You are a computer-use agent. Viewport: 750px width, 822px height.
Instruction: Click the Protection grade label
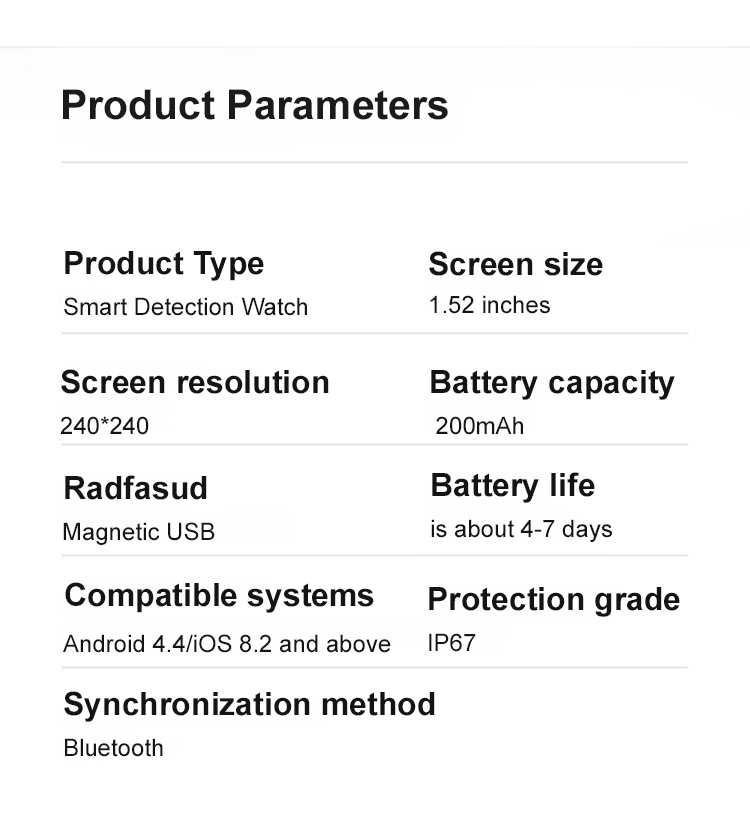(553, 600)
